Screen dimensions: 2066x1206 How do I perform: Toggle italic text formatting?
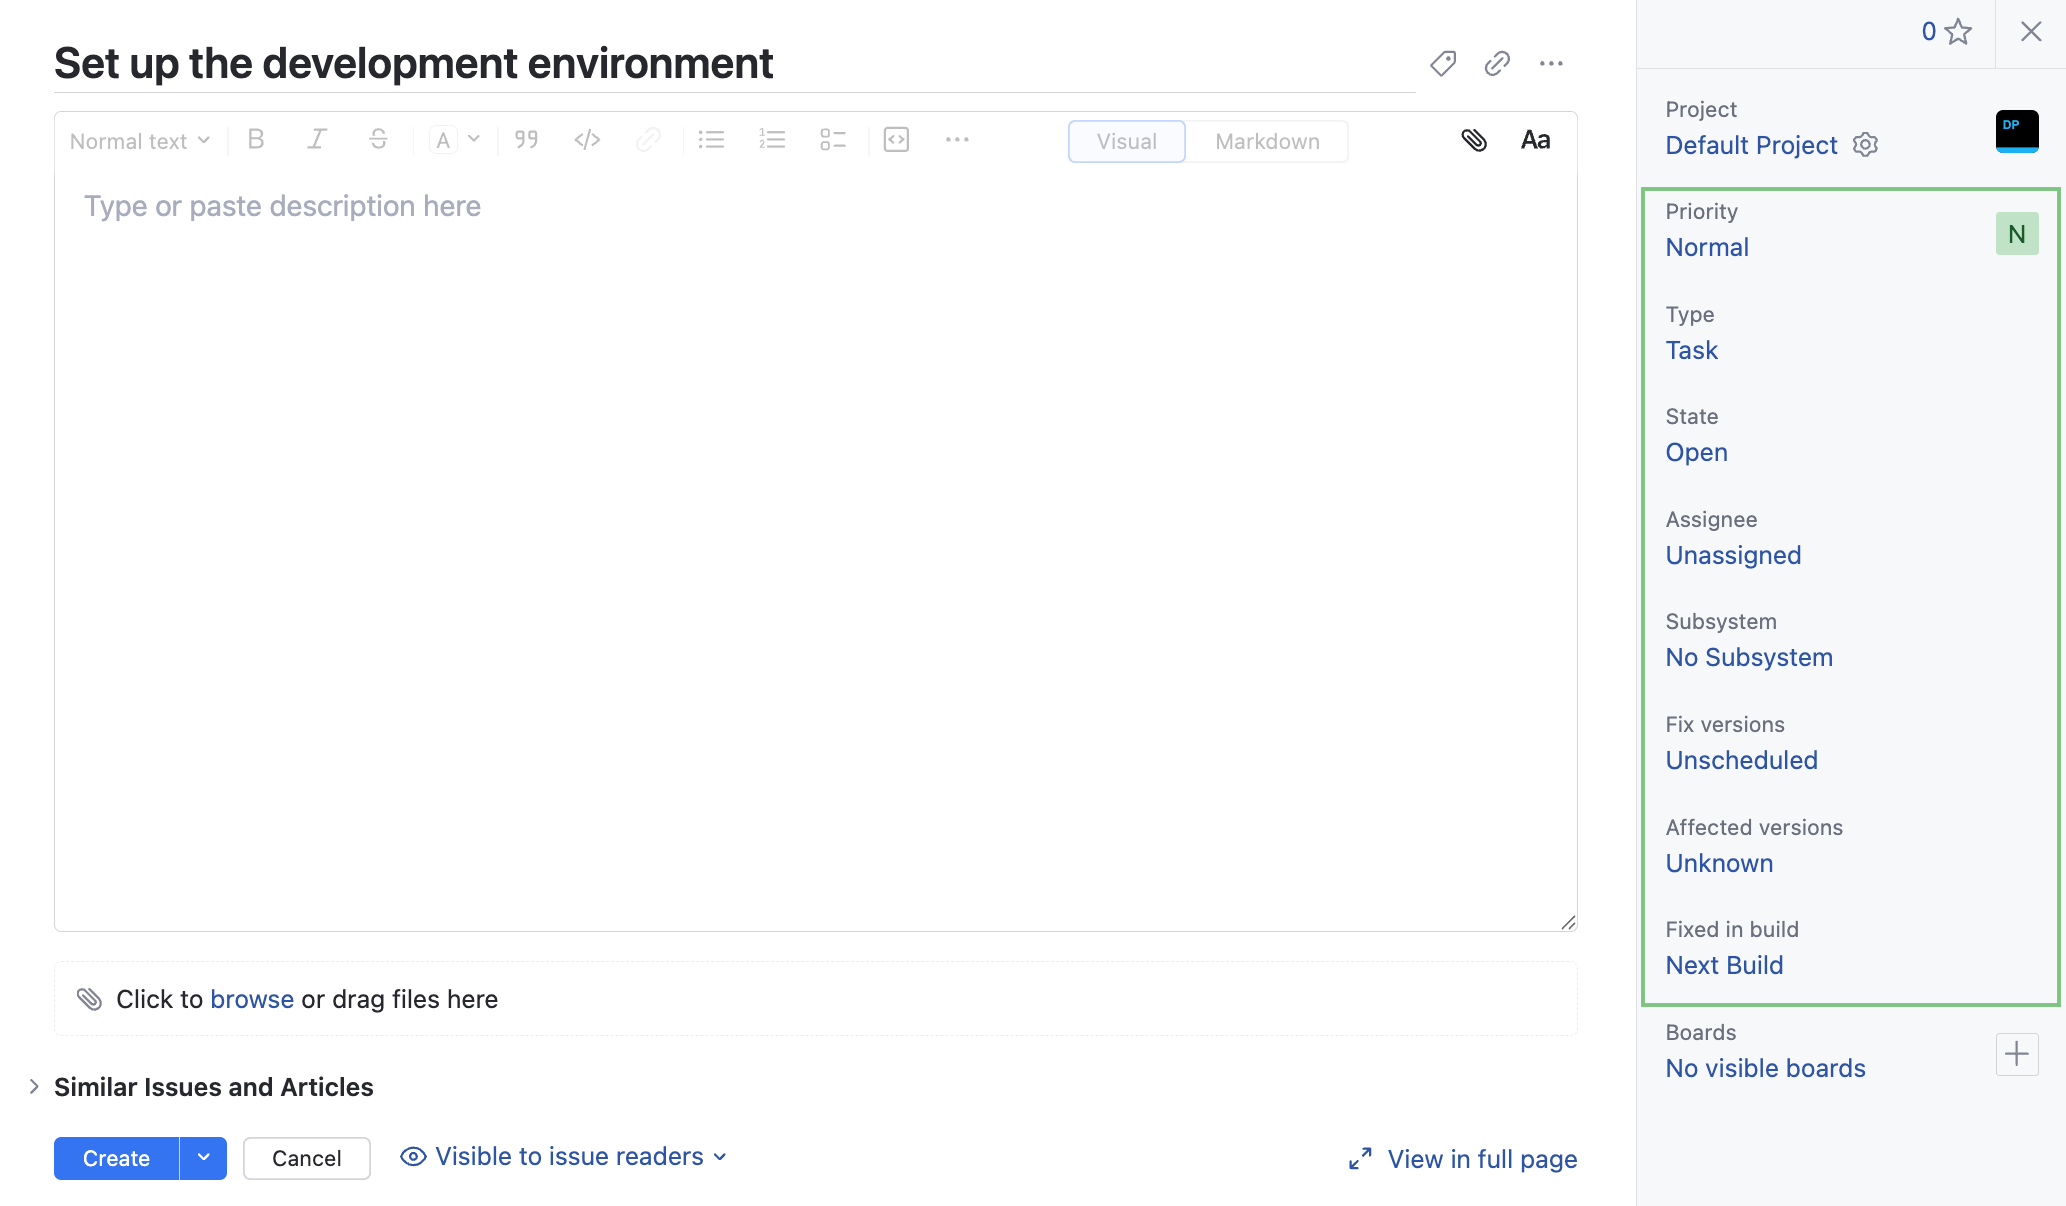coord(317,140)
